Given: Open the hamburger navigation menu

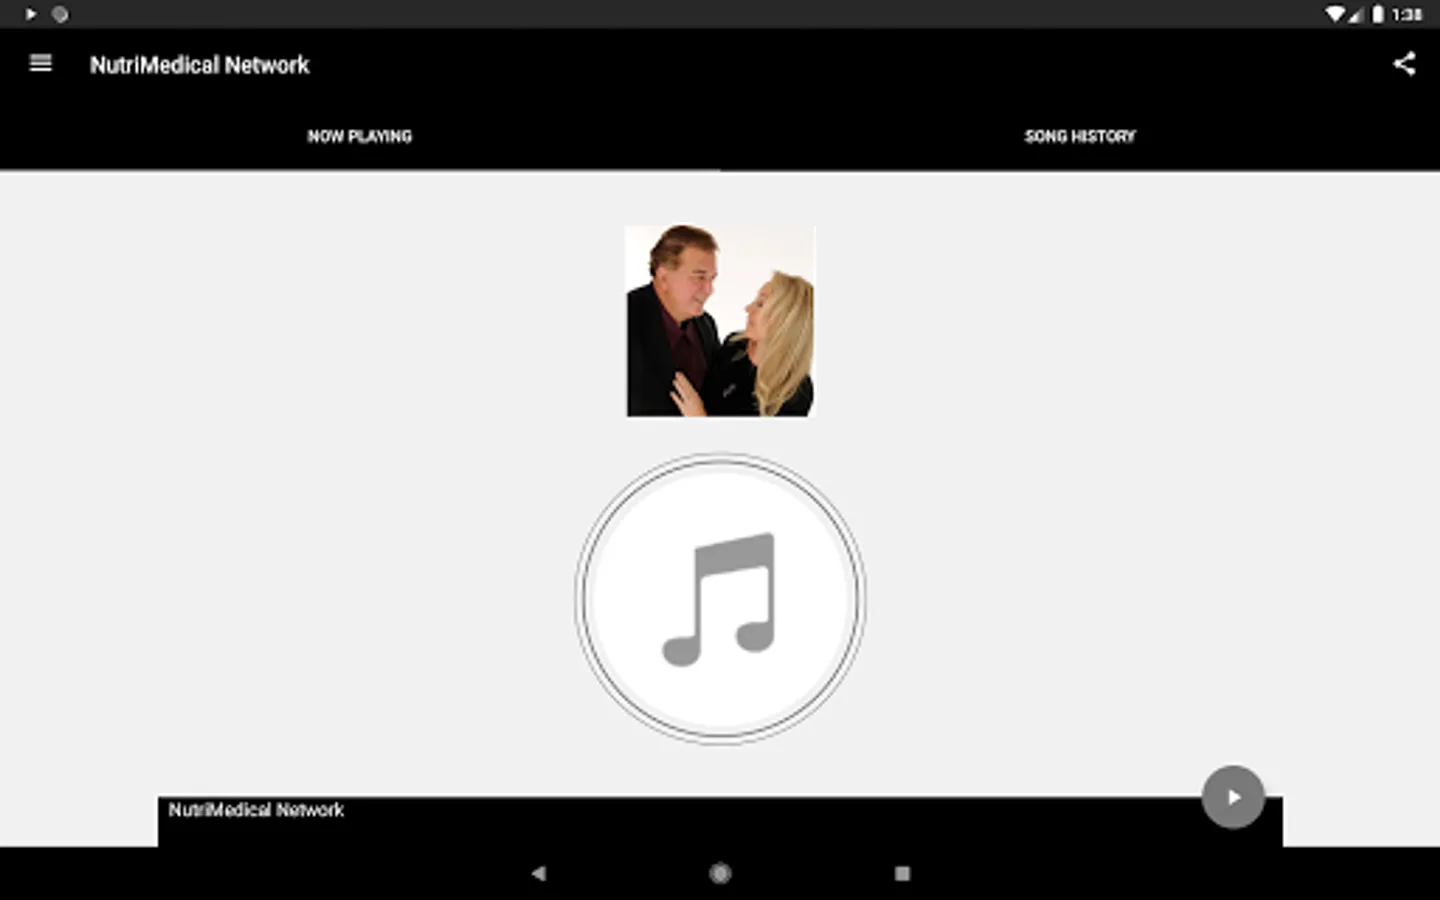Looking at the screenshot, I should [41, 63].
